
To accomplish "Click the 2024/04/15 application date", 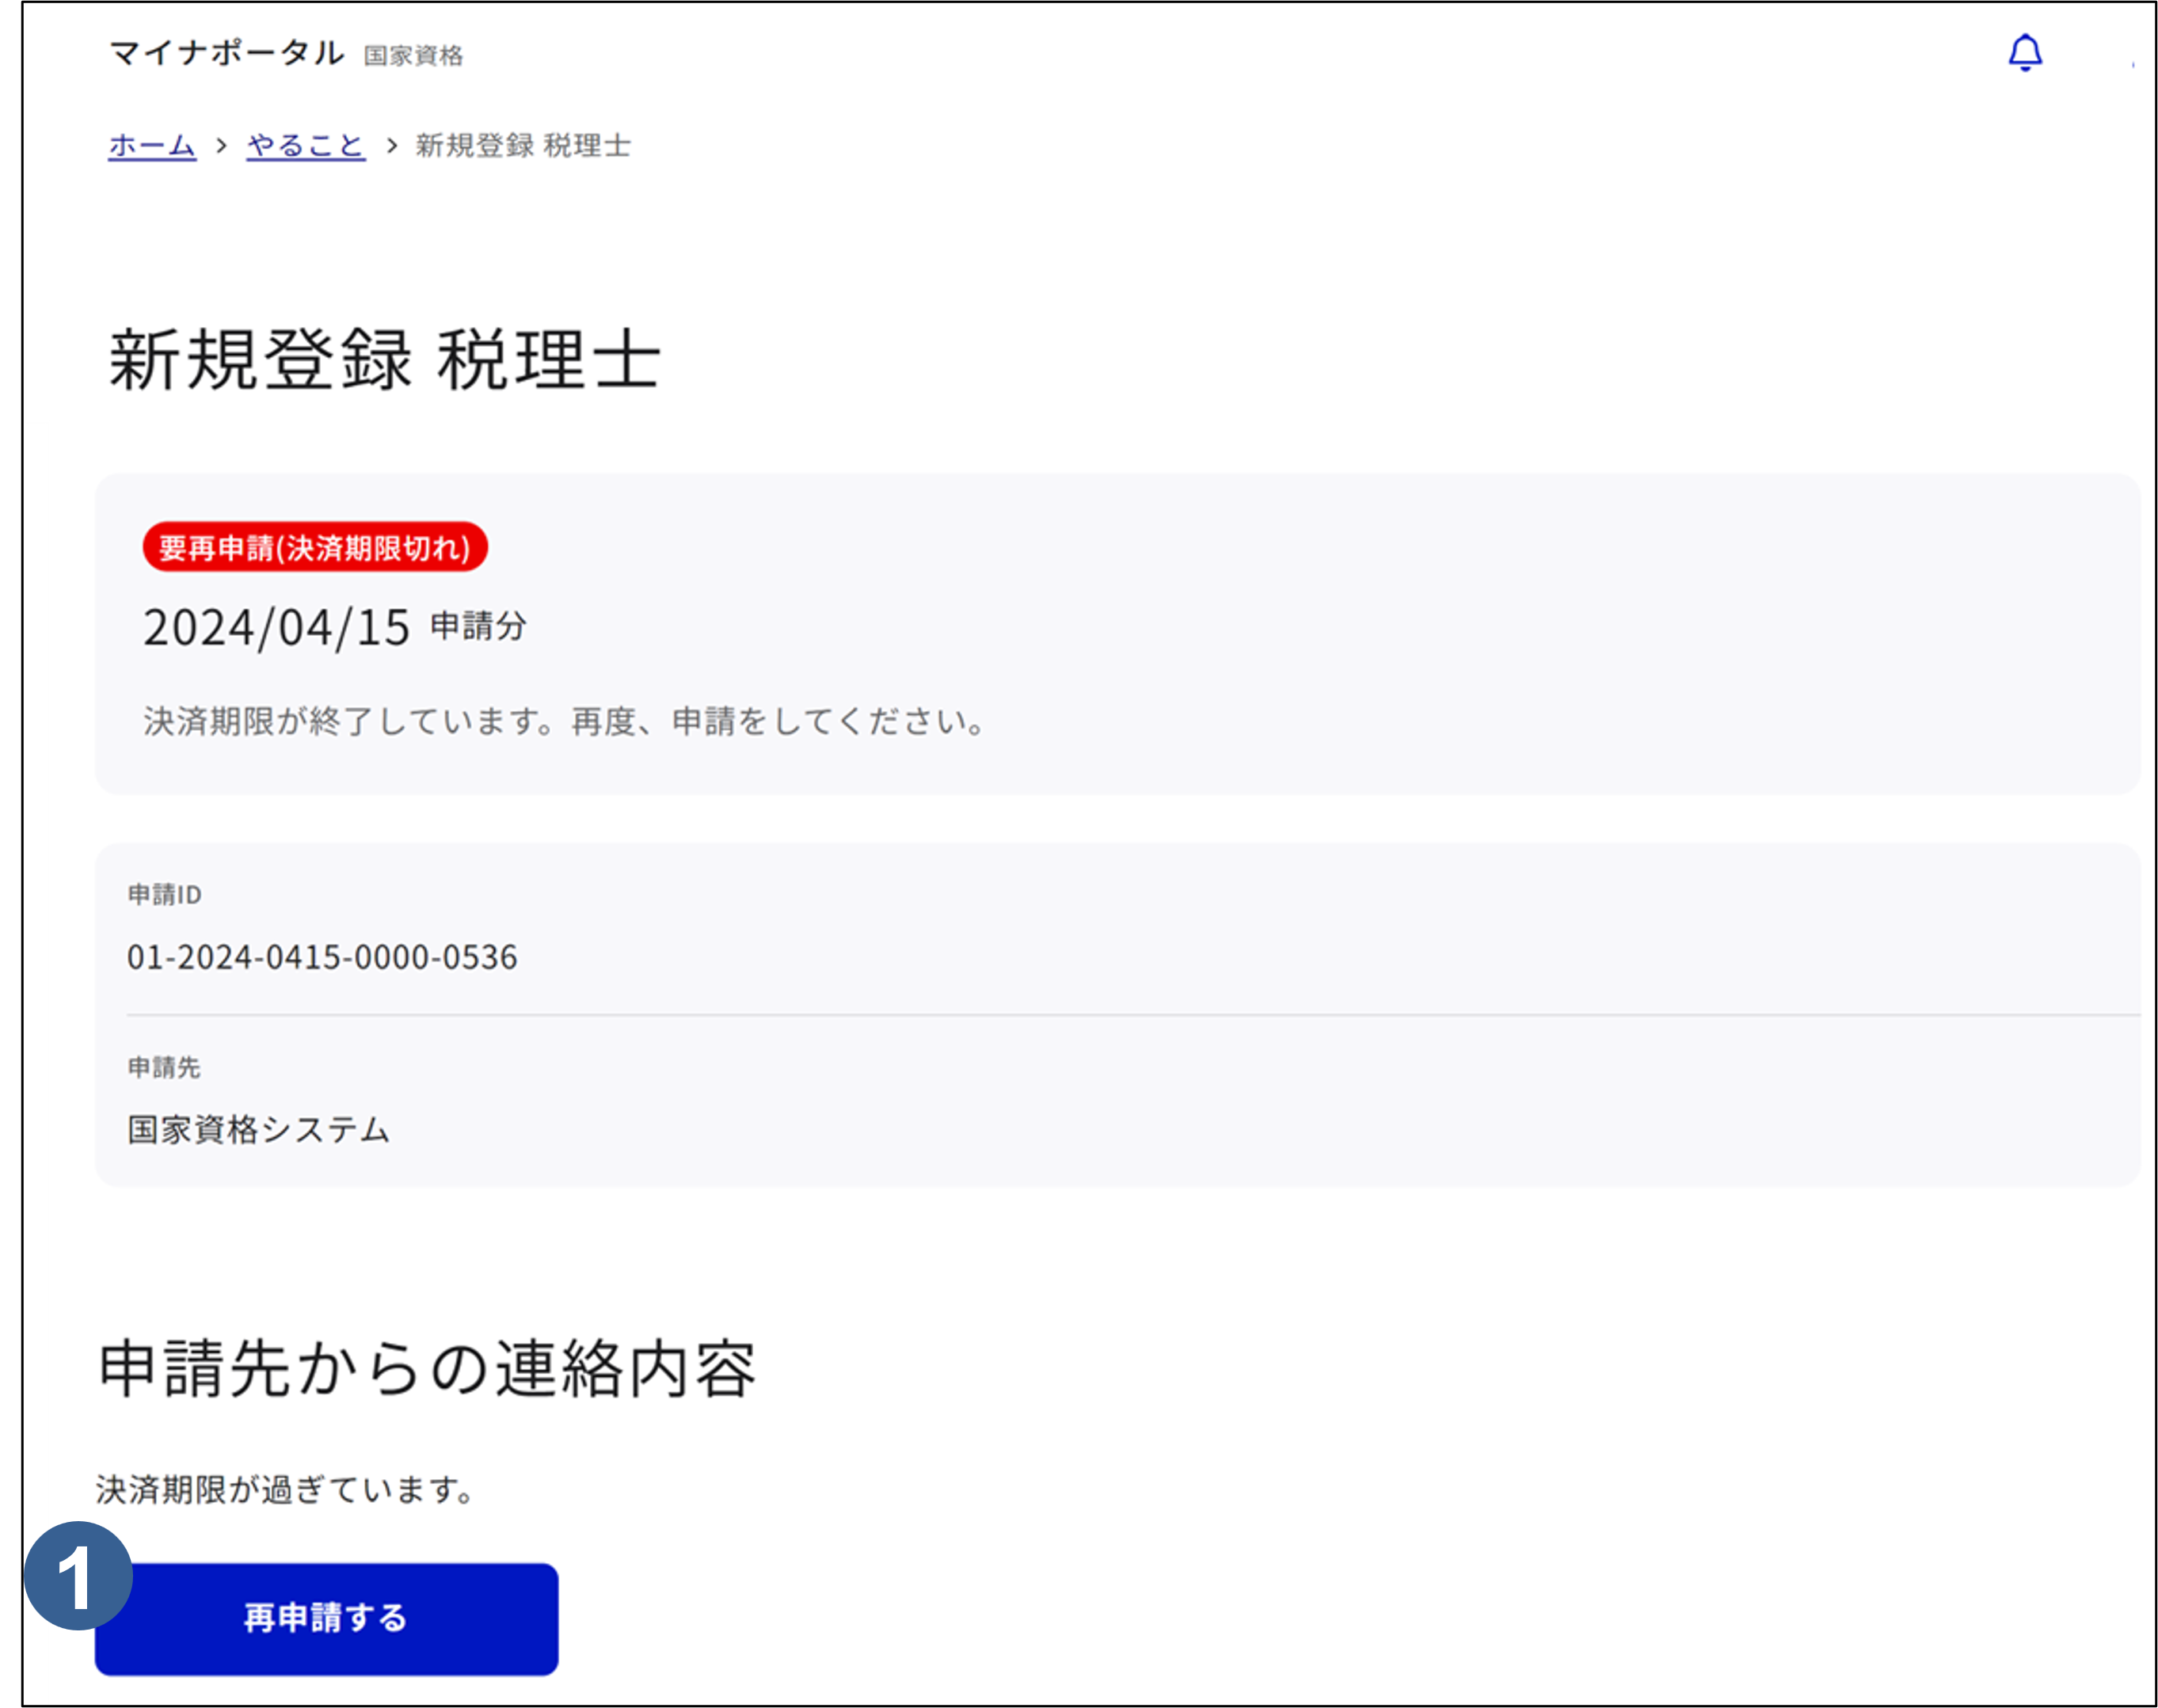I will [277, 628].
